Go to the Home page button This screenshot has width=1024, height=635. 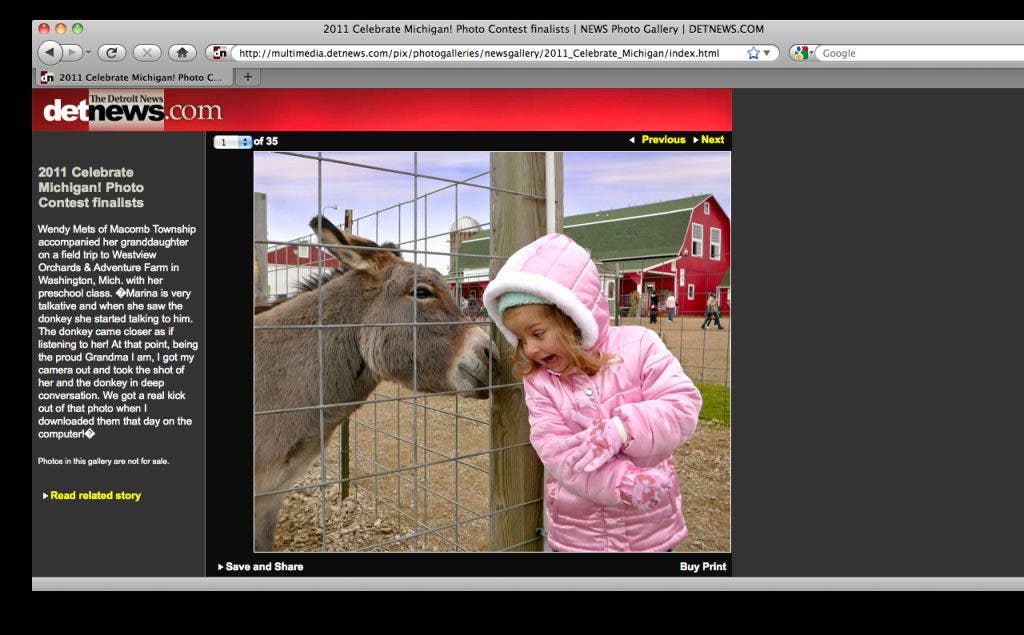click(x=181, y=52)
